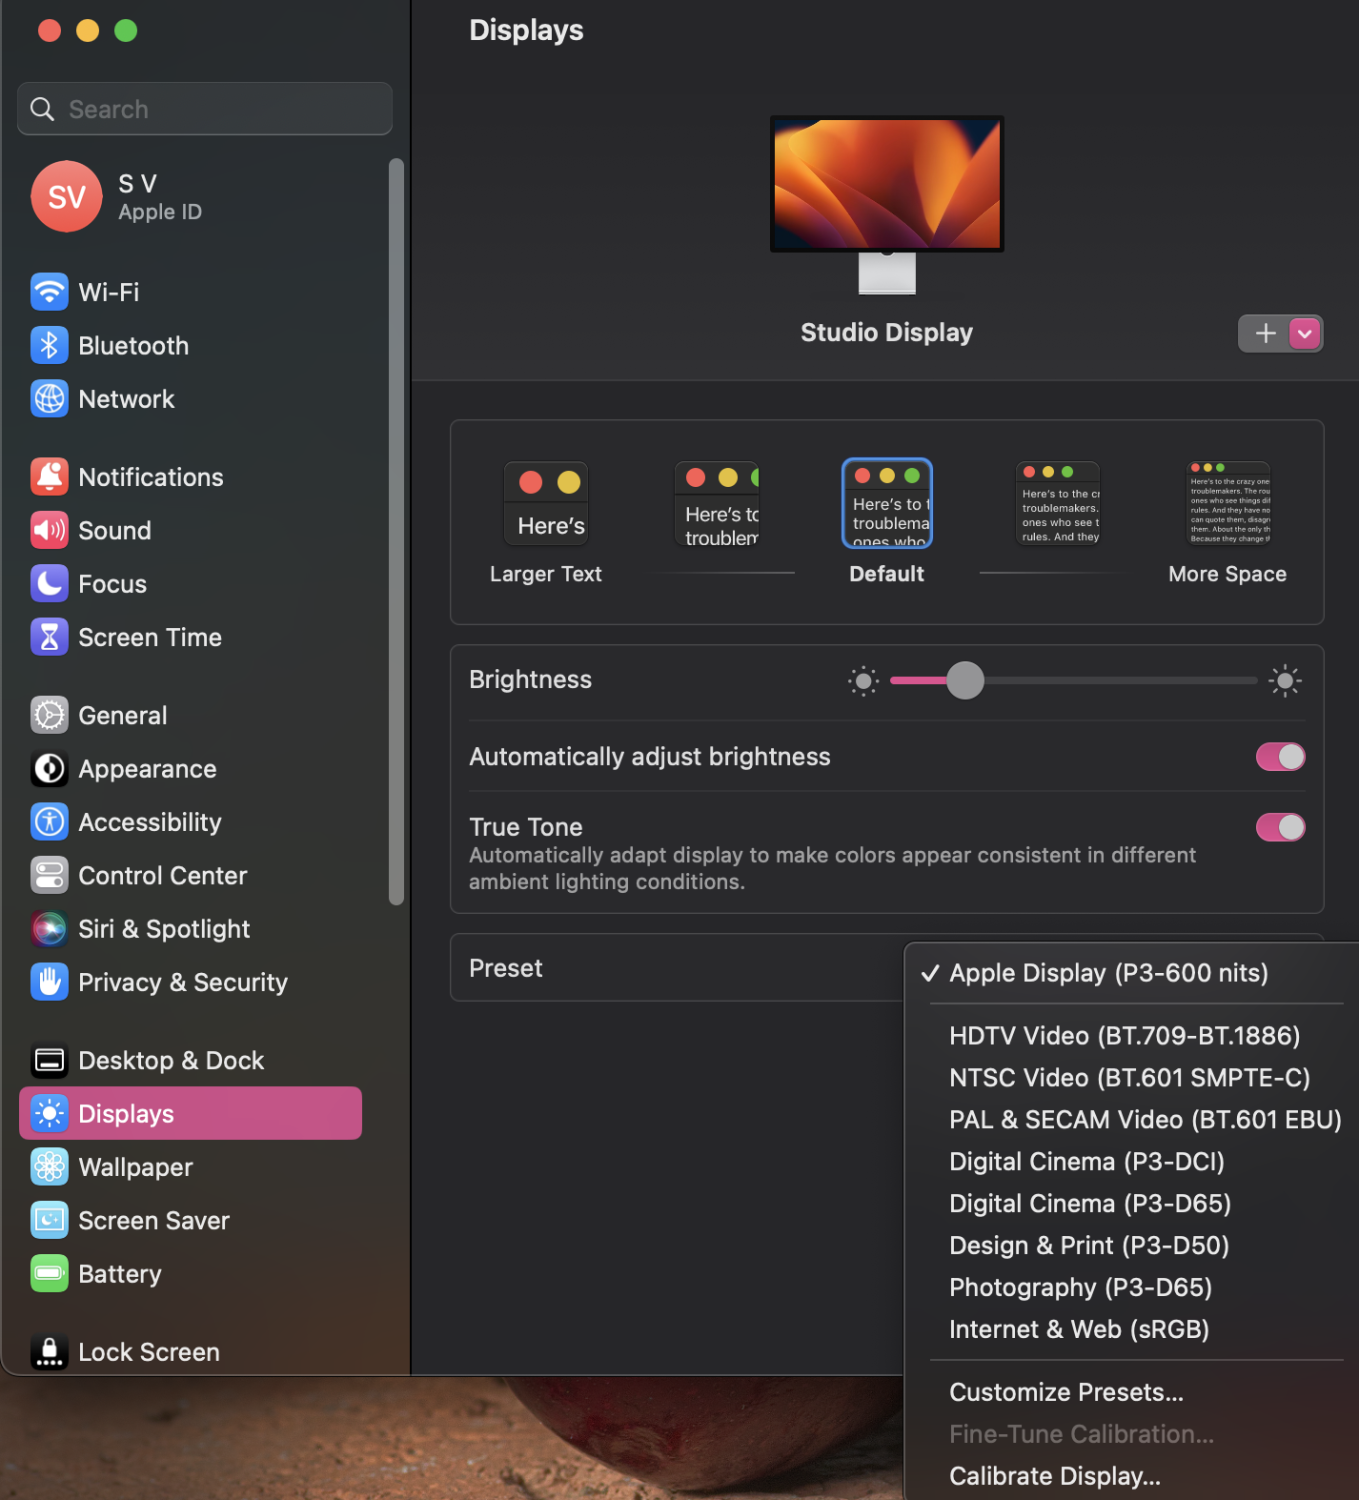Open the add-display chevron dropdown
Image resolution: width=1359 pixels, height=1500 pixels.
pos(1303,333)
